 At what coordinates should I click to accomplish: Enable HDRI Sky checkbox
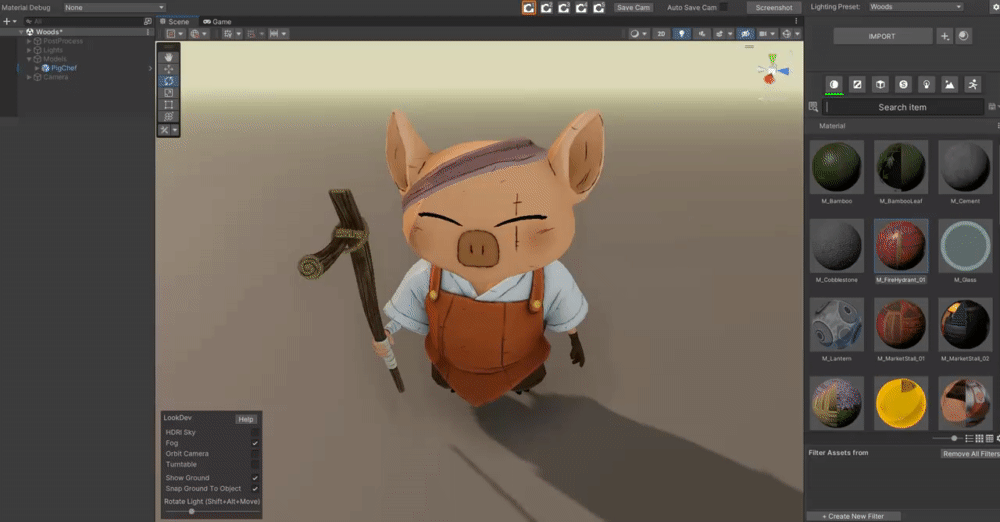255,432
